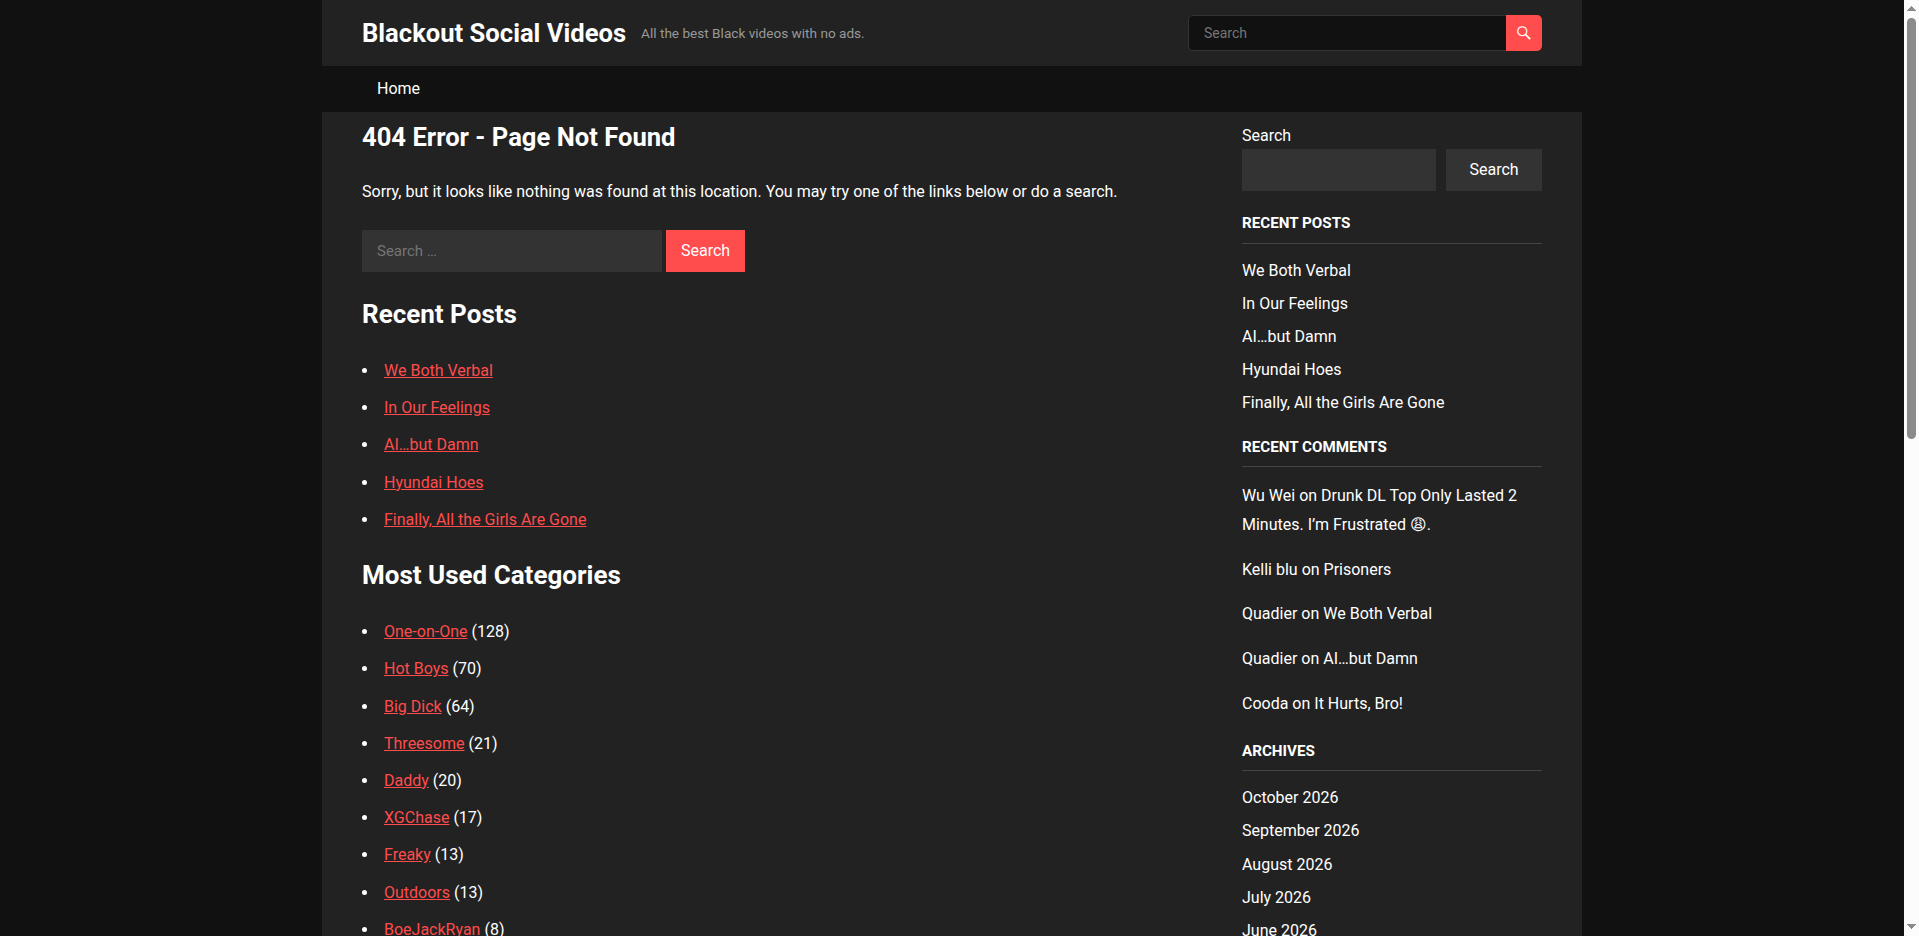The height and width of the screenshot is (936, 1919).
Task: Open the Daddy category
Action: (x=406, y=780)
